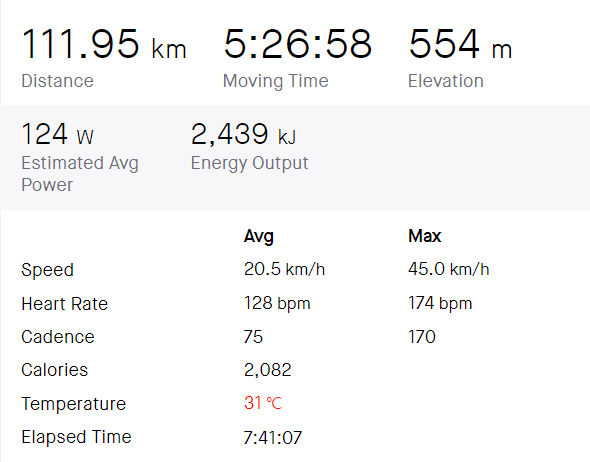Select the Estimated Avg Power label

[80, 174]
